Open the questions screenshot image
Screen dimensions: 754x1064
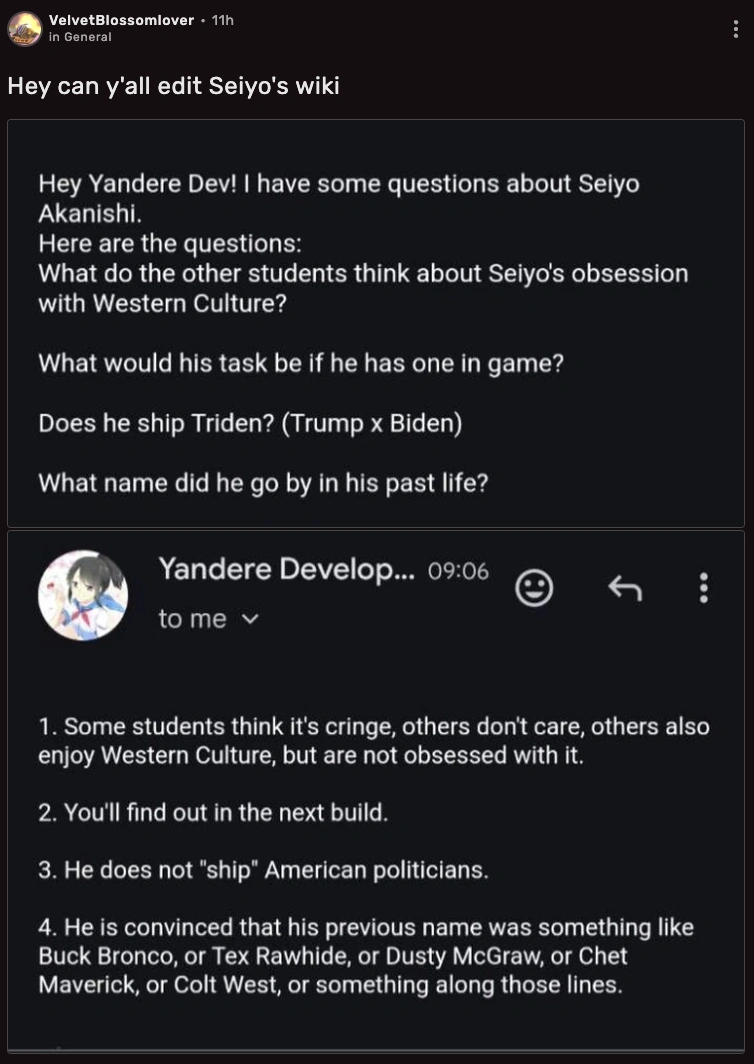click(x=376, y=324)
